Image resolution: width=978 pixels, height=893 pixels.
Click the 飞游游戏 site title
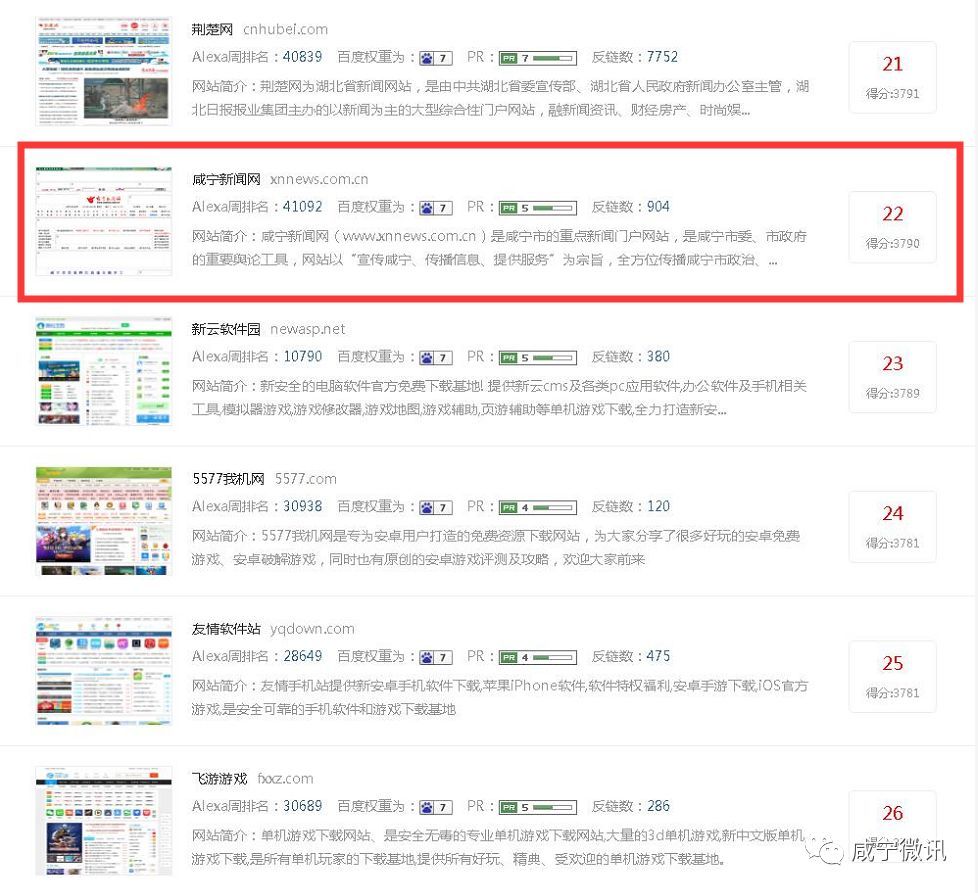pyautogui.click(x=219, y=778)
